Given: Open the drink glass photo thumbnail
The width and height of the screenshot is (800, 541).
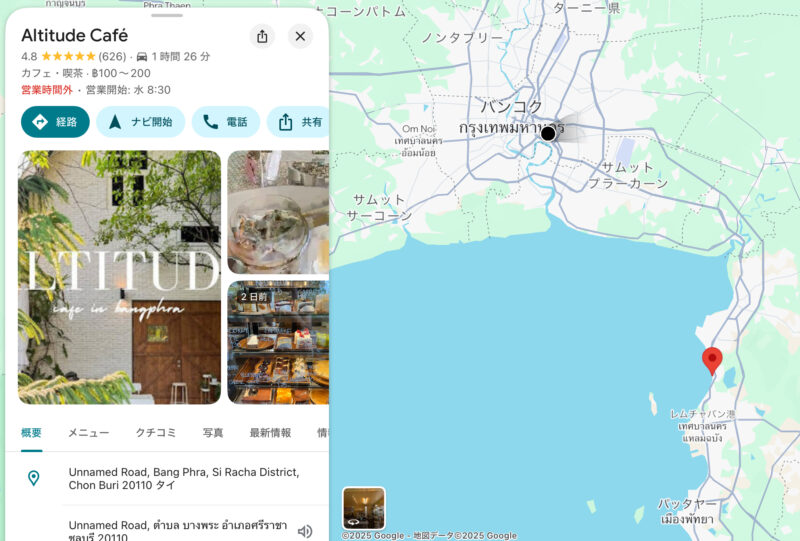Looking at the screenshot, I should point(278,212).
